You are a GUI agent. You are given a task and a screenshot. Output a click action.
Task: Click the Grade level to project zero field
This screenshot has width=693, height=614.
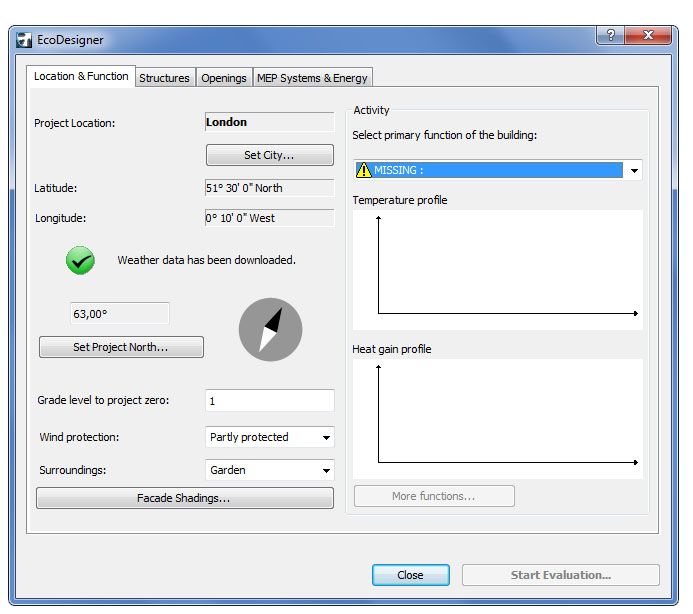(x=270, y=401)
